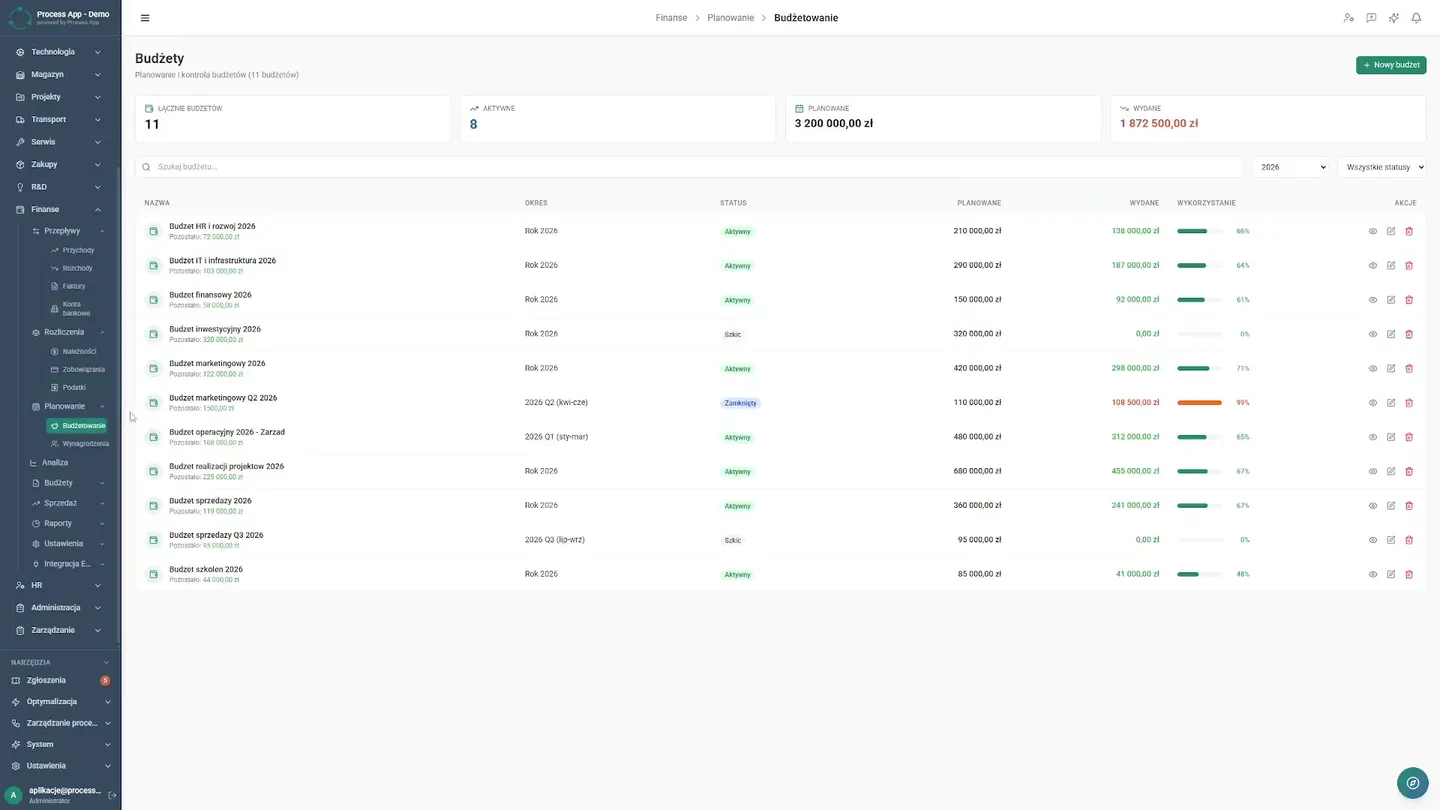Image resolution: width=1440 pixels, height=810 pixels.
Task: Click the sparkle AI icon in header
Action: click(1394, 18)
